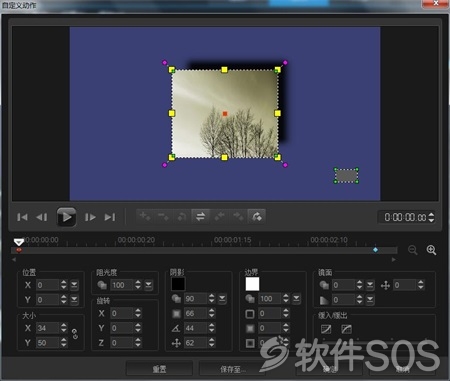The width and height of the screenshot is (450, 381).
Task: Jump to the start of the clip
Action: [x=22, y=217]
